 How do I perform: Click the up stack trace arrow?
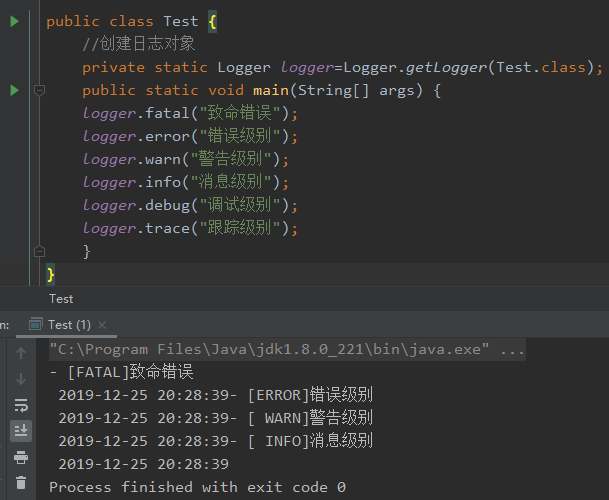pyautogui.click(x=21, y=353)
